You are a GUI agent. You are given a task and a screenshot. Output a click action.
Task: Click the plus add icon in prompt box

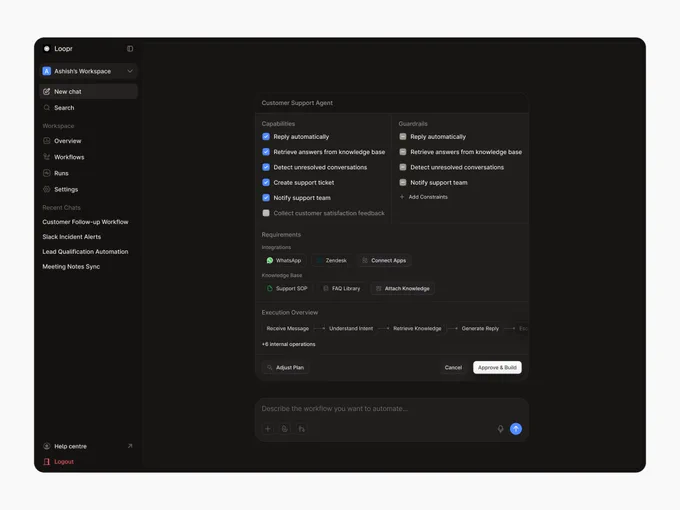(x=268, y=429)
